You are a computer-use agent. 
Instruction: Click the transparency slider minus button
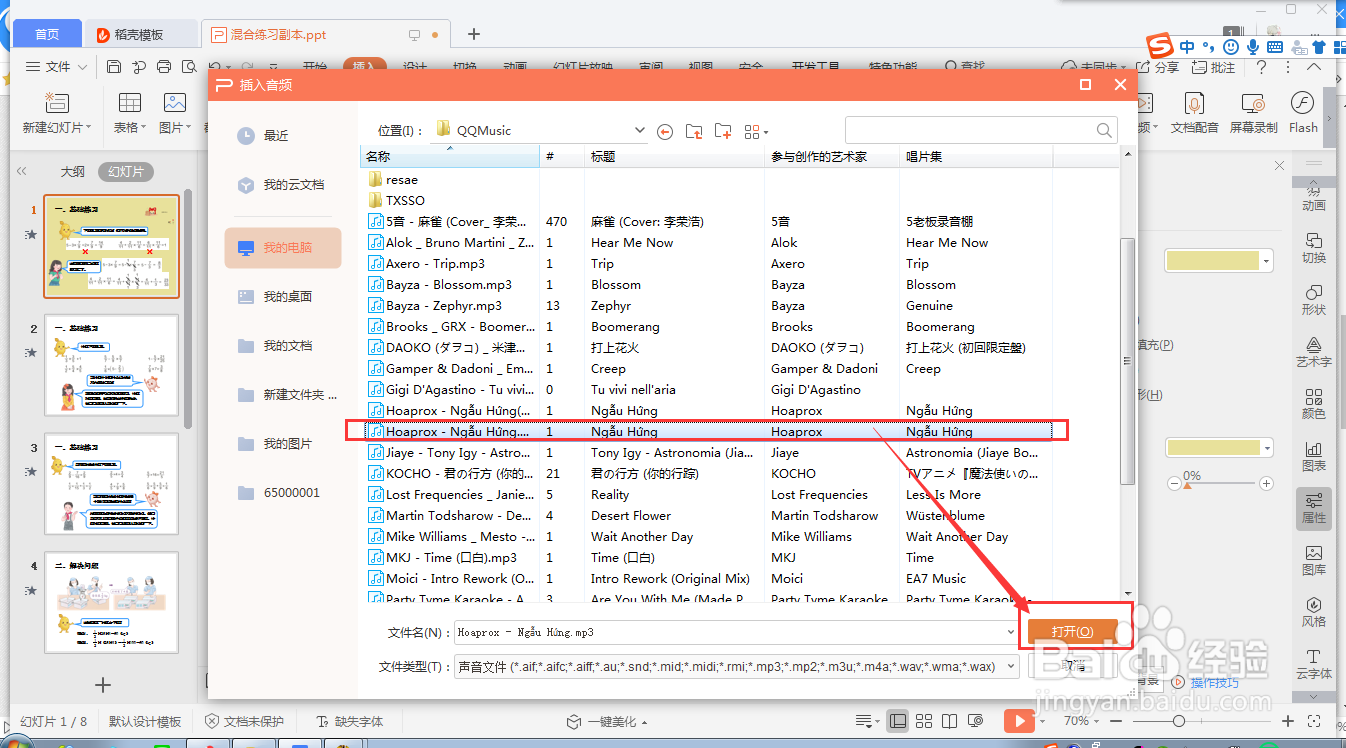coord(1174,484)
